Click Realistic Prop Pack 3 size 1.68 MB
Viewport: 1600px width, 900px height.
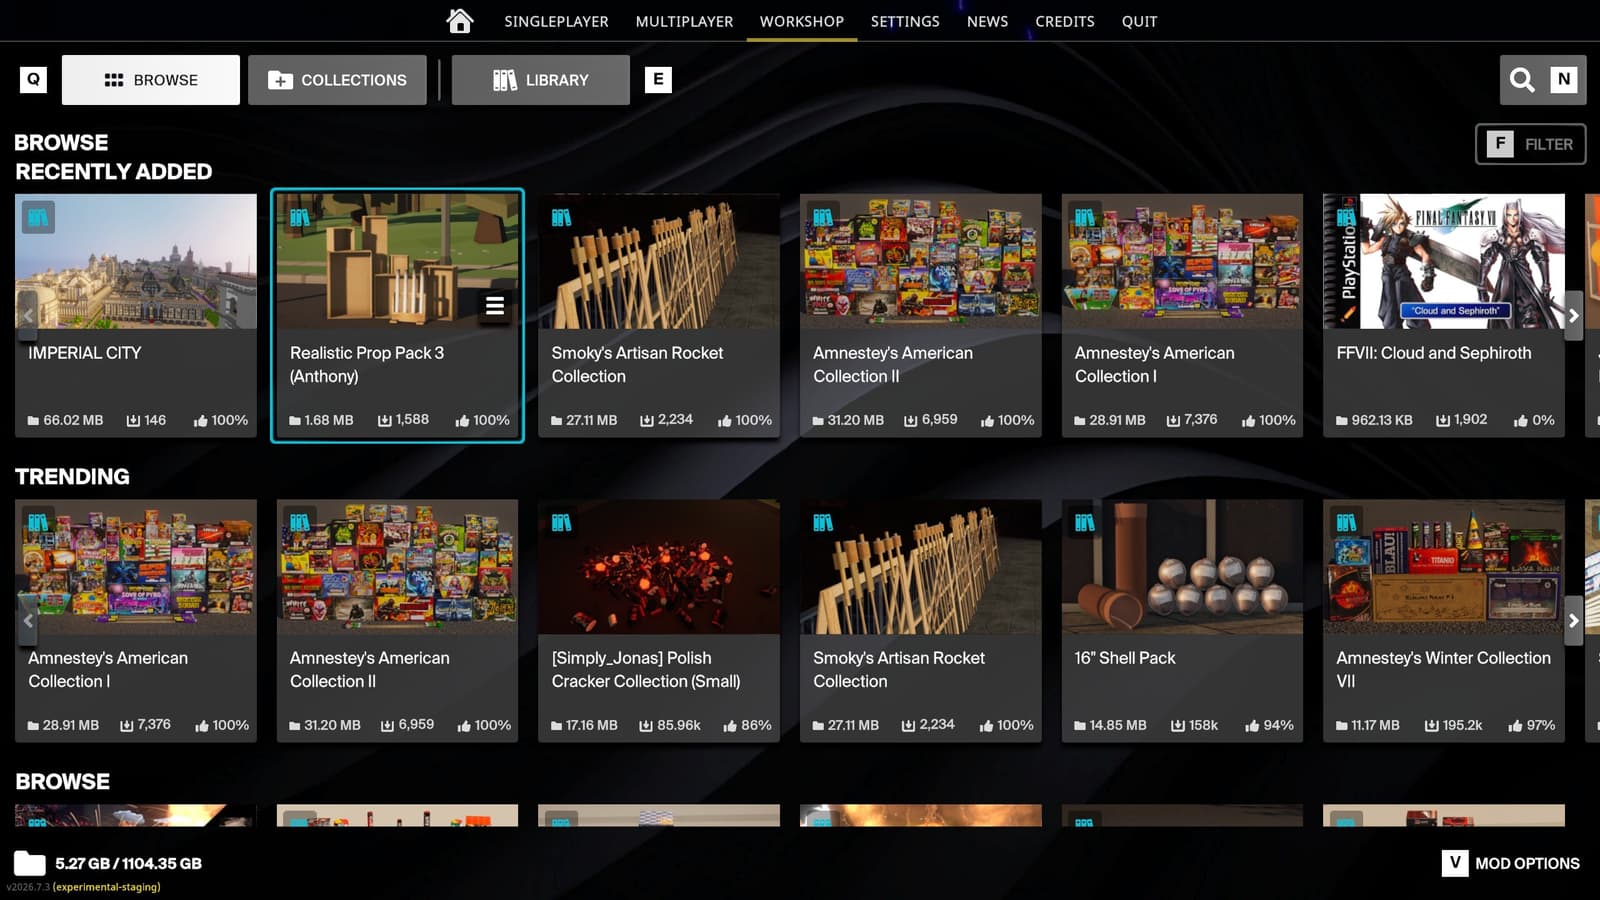(x=321, y=420)
